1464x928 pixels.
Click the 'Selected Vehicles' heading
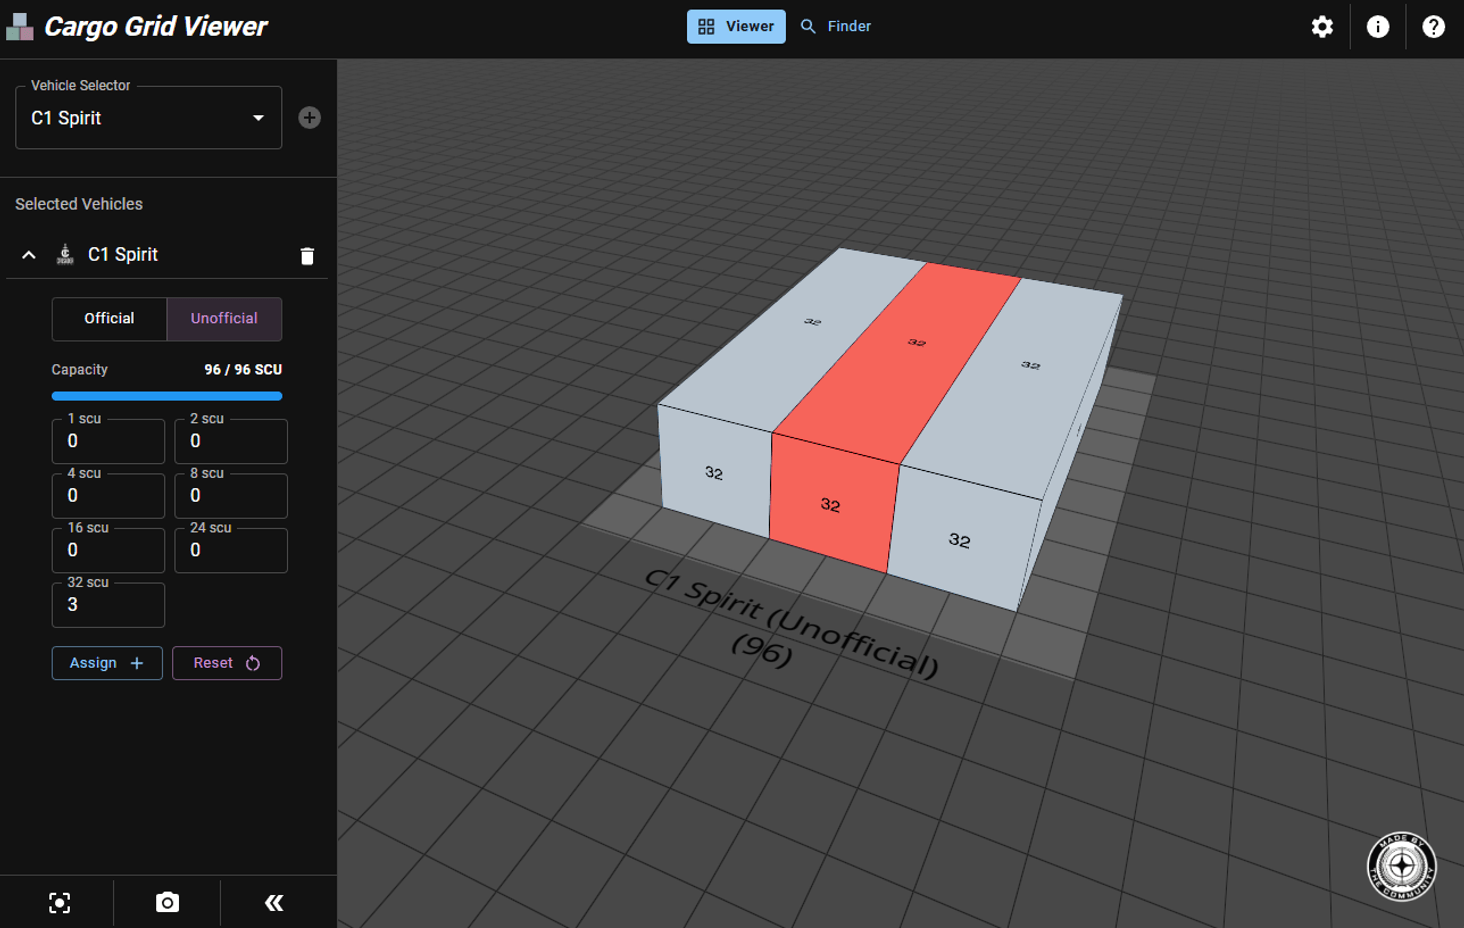[x=79, y=204]
